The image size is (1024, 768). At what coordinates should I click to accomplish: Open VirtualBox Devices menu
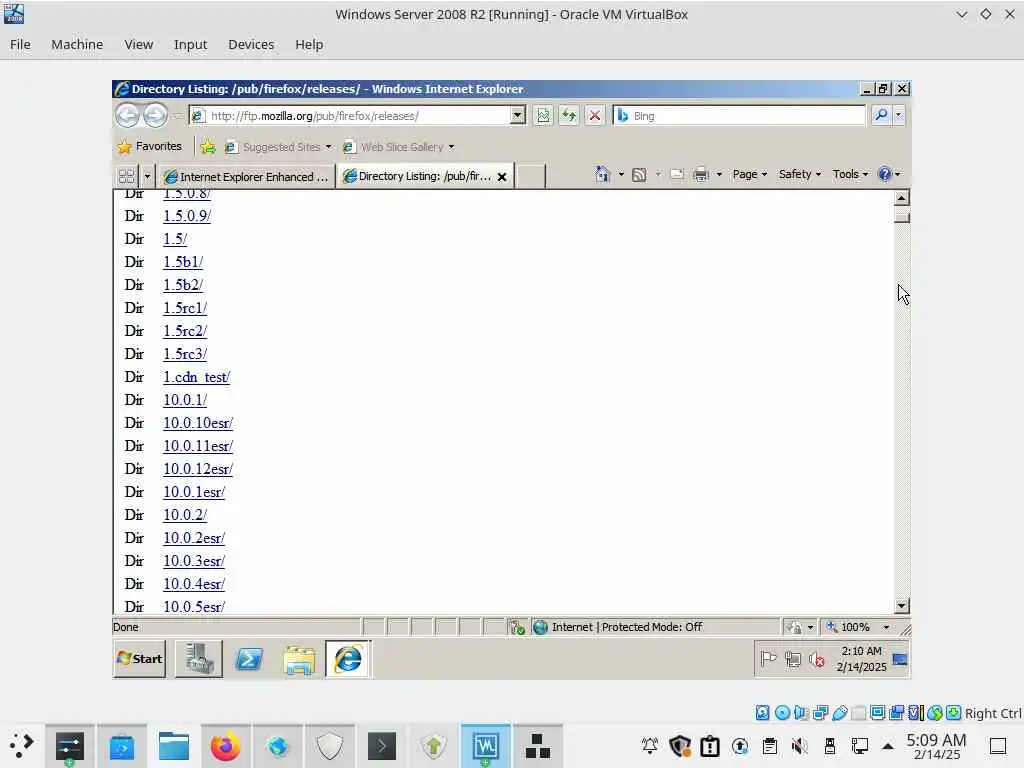pos(251,44)
